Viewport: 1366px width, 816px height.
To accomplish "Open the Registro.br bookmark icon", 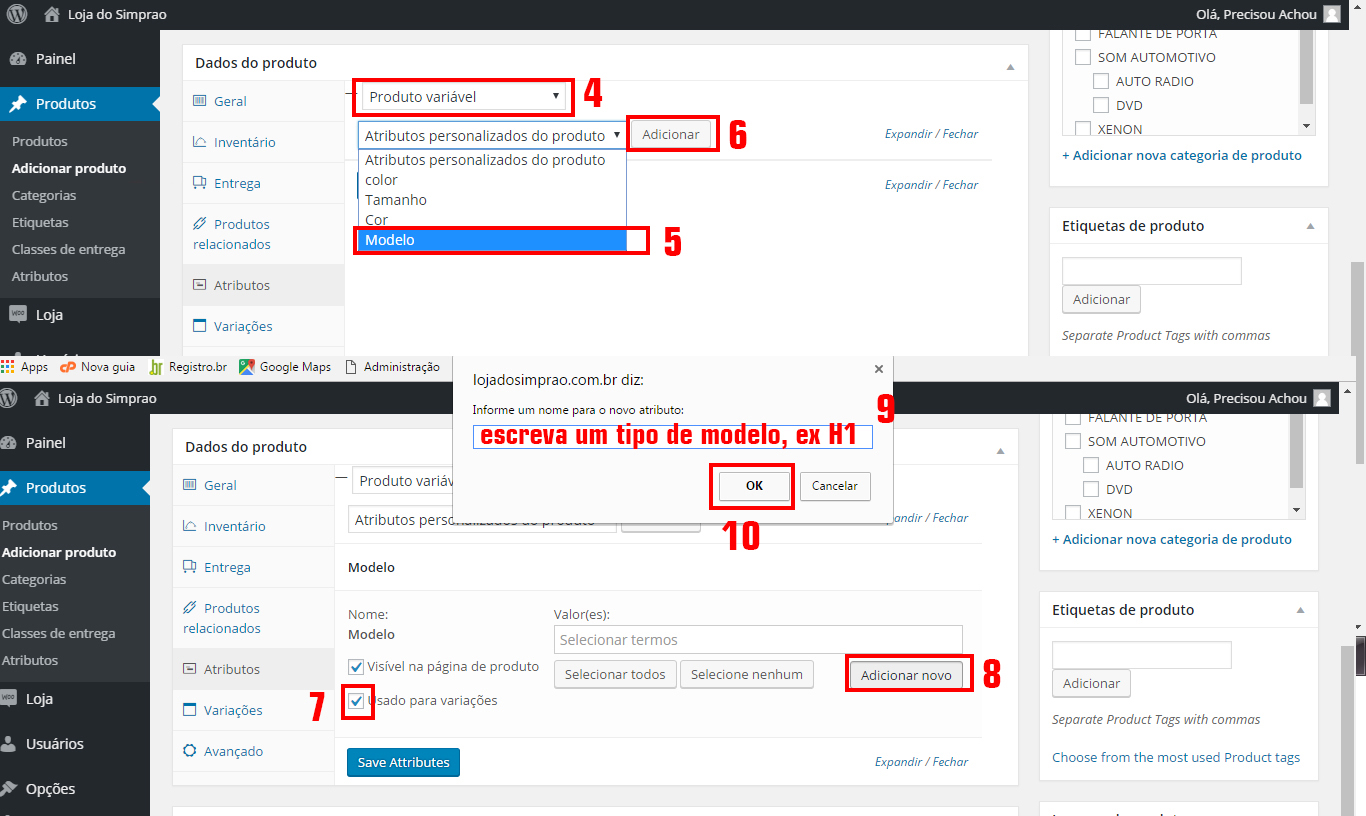I will tap(156, 367).
